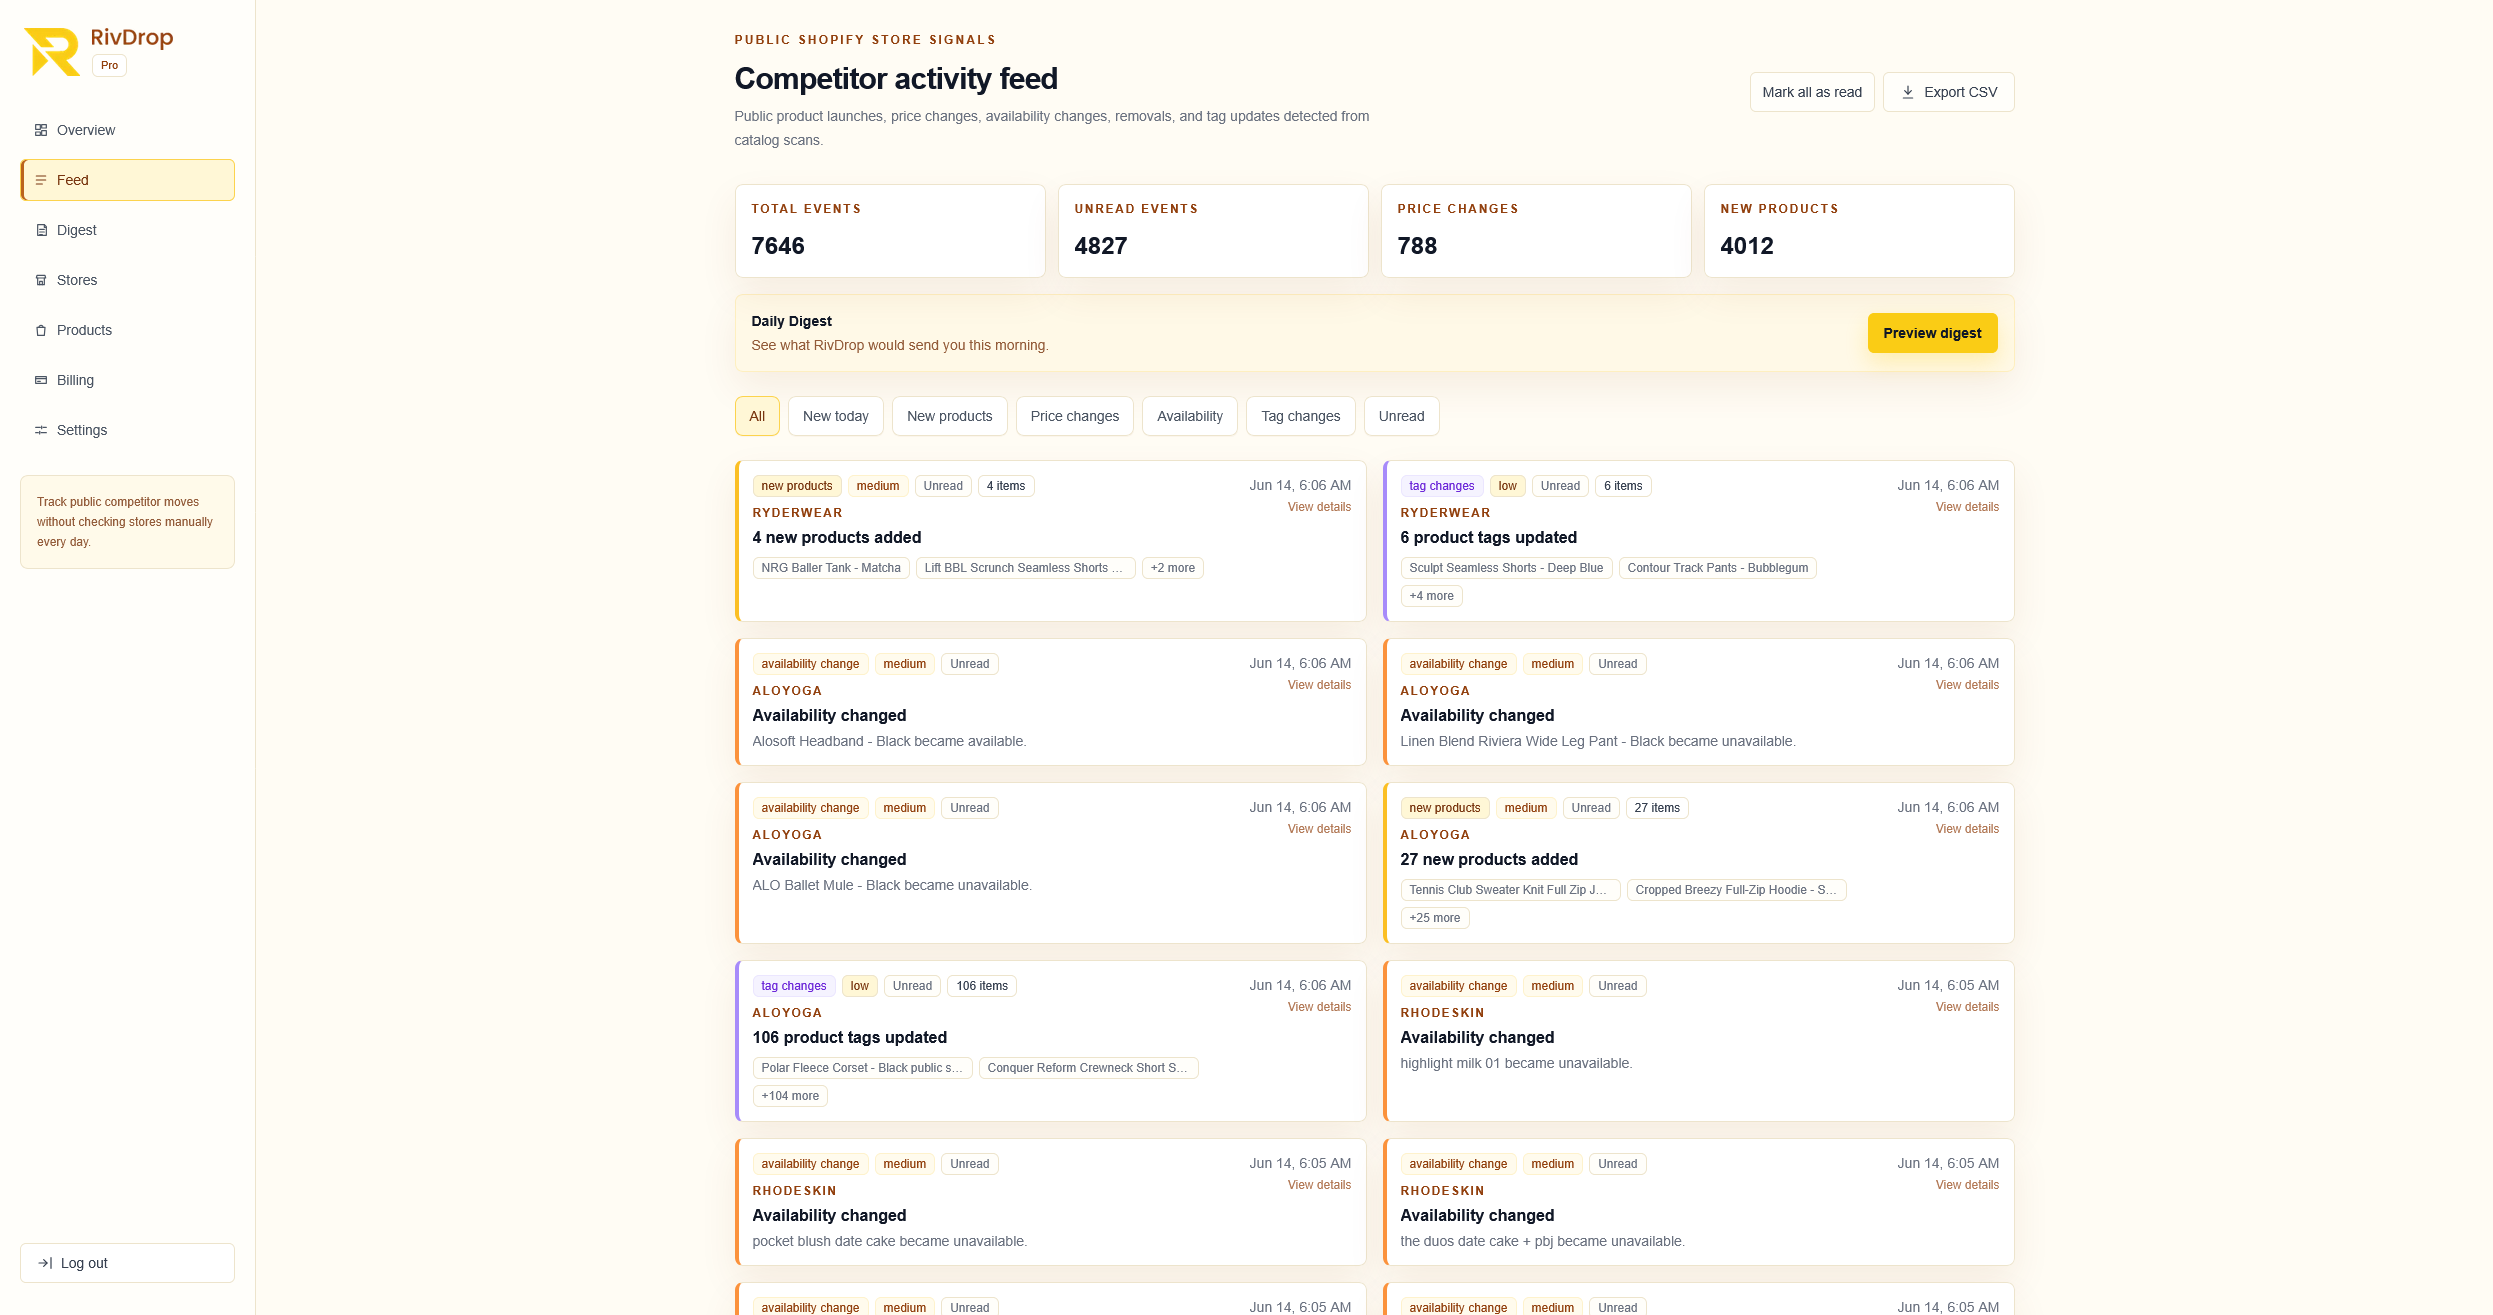Expand +104 more on 106 tags card
The image size is (2493, 1315).
pos(790,1096)
